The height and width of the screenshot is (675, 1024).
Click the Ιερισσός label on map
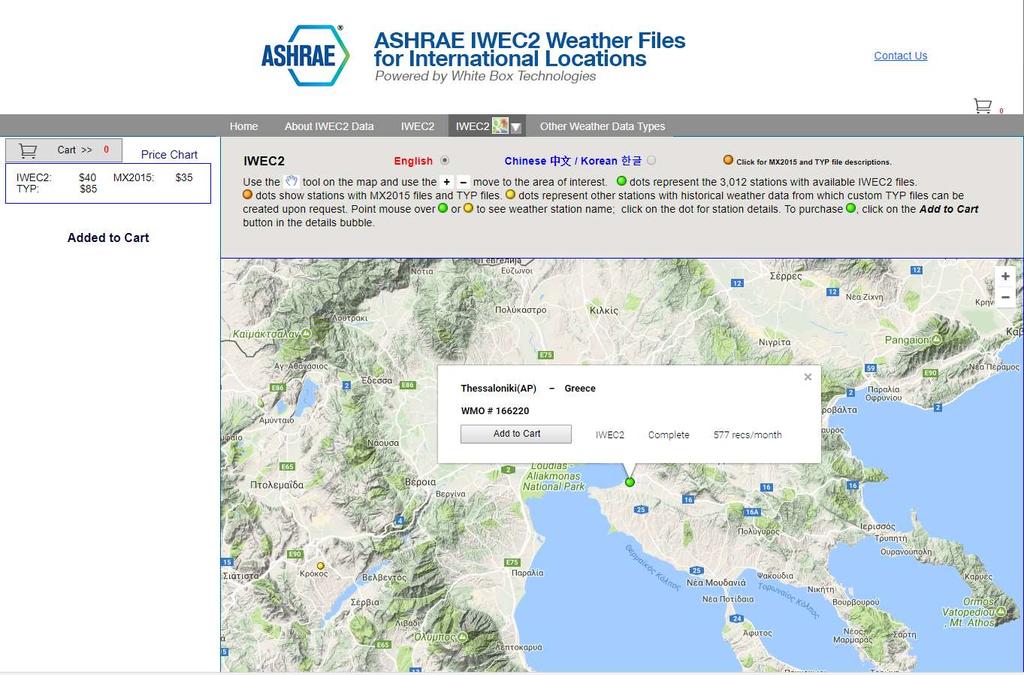878,526
